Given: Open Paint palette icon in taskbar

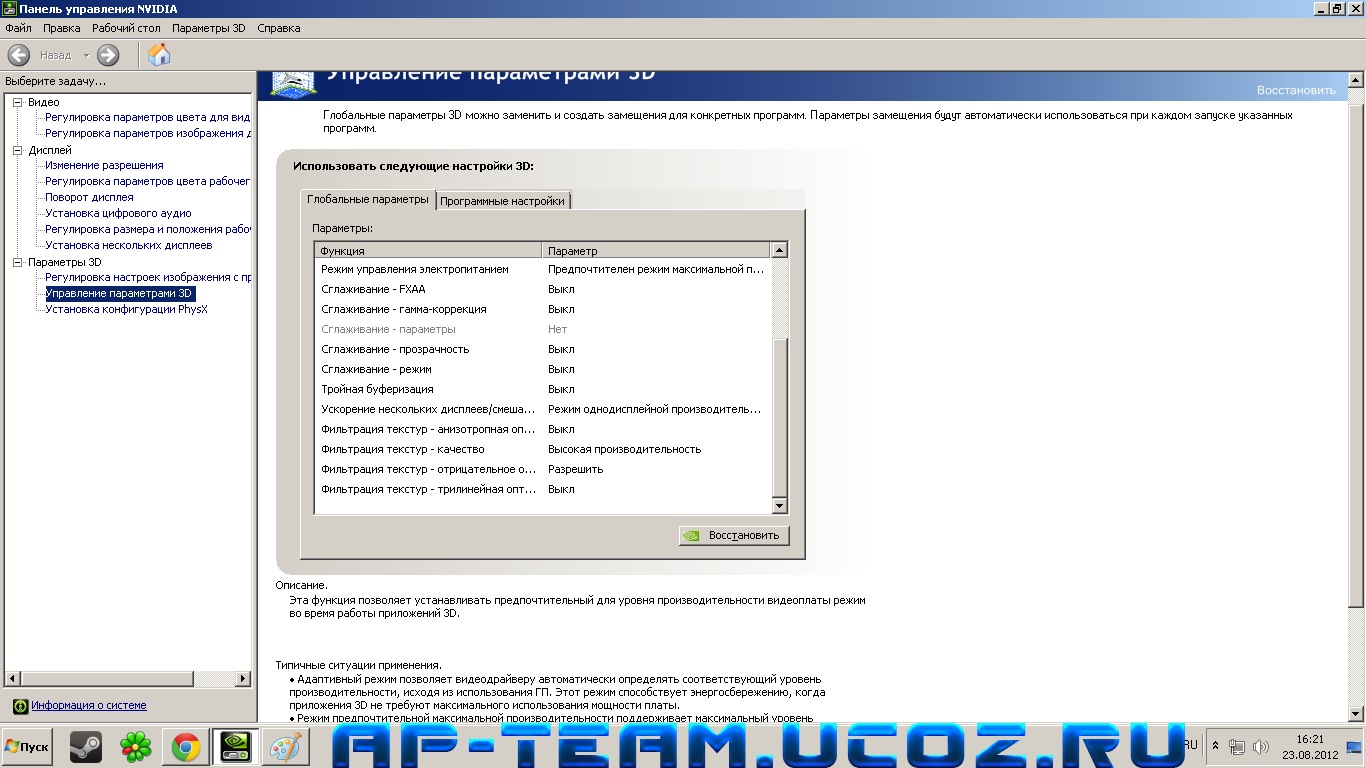Looking at the screenshot, I should coord(285,747).
